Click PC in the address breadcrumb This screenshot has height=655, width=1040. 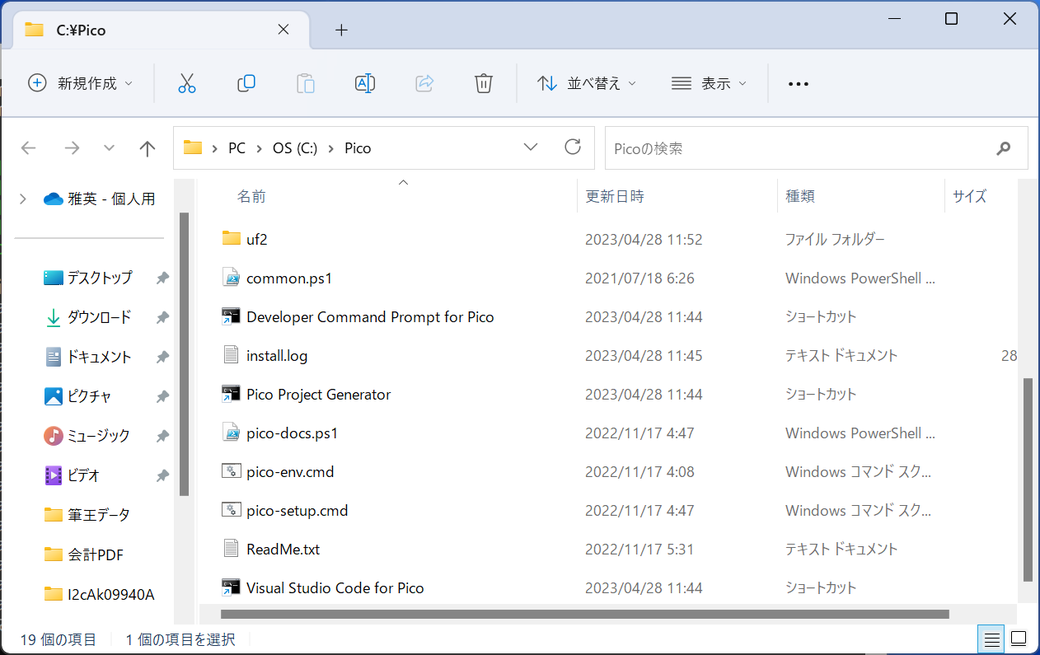pos(237,149)
